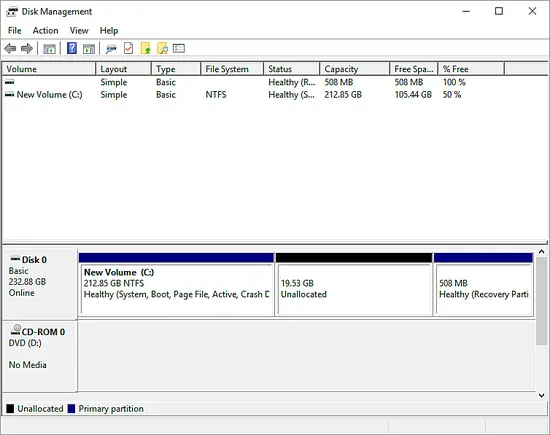The image size is (550, 435).
Task: Click the yellow folder up-arrow icon
Action: [x=146, y=48]
